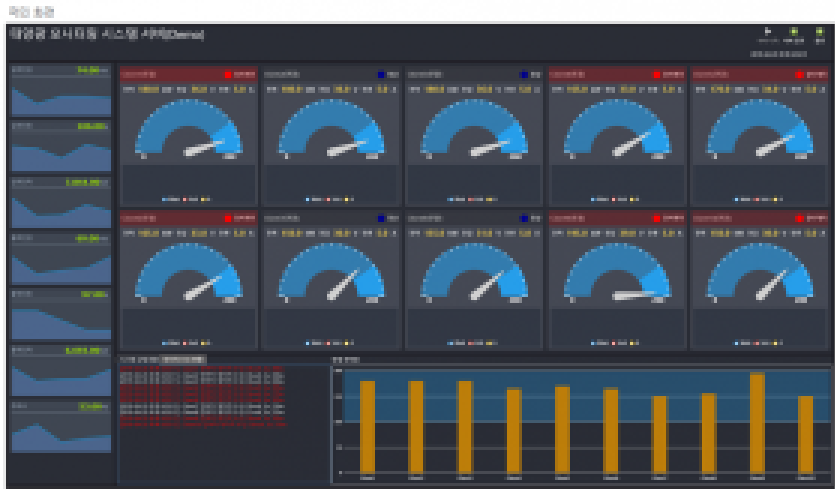
Task: Click the last orange bar in bar chart
Action: 806,435
